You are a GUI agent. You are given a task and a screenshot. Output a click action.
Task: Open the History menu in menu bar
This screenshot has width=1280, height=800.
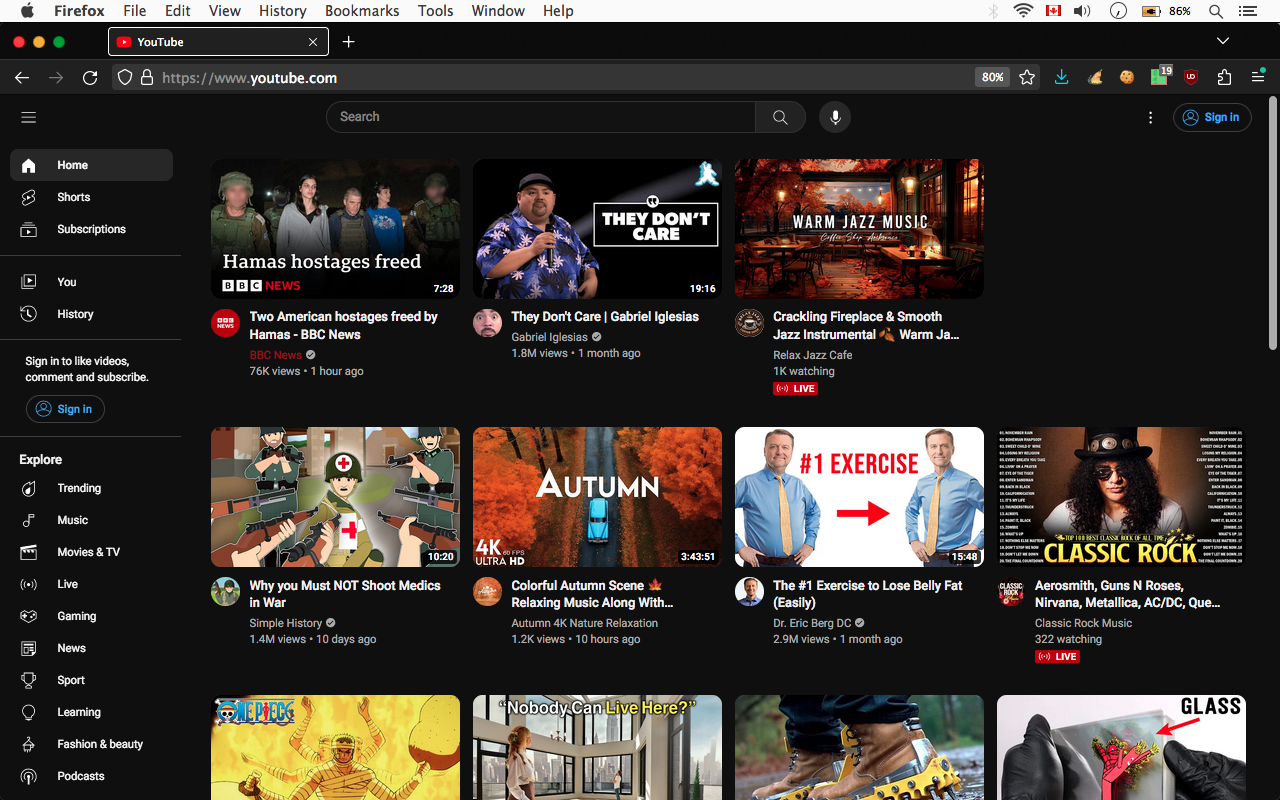282,11
